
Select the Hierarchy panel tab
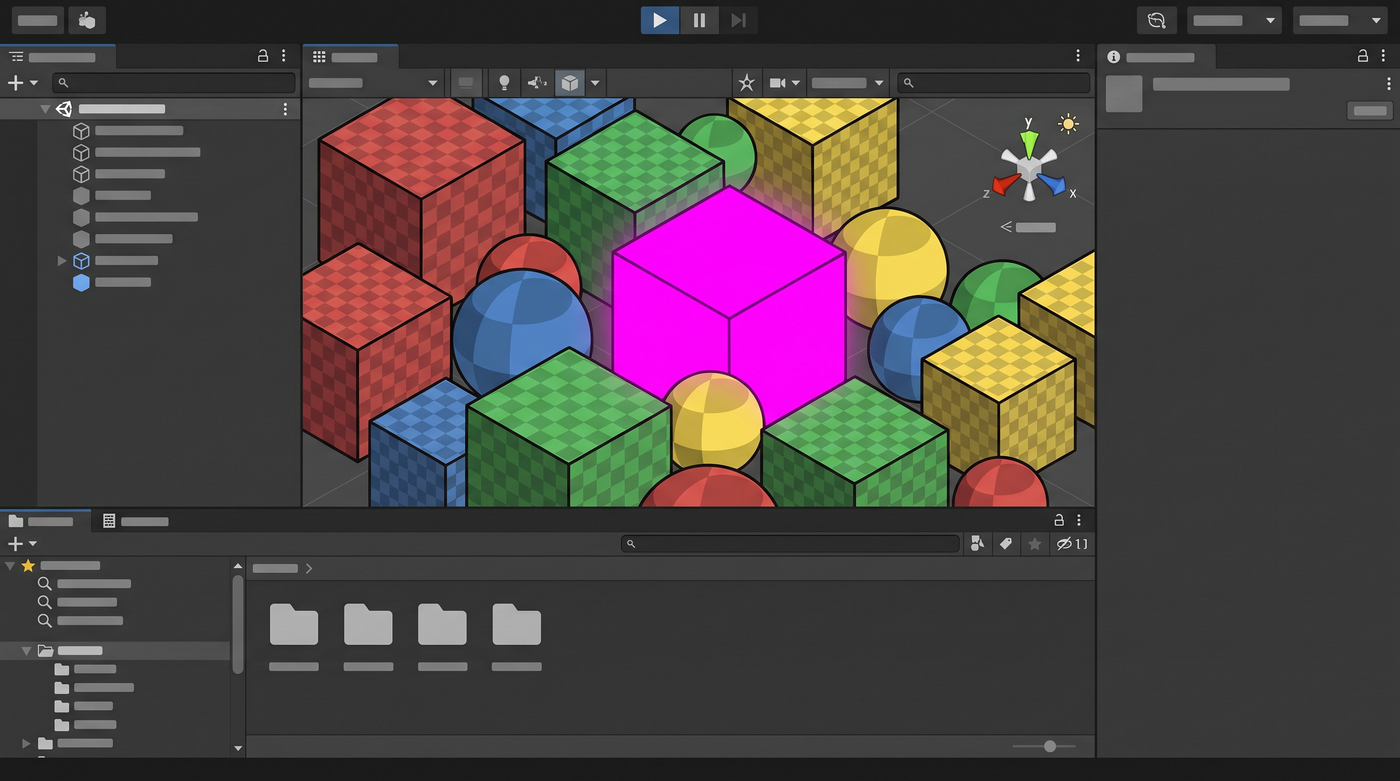click(58, 57)
